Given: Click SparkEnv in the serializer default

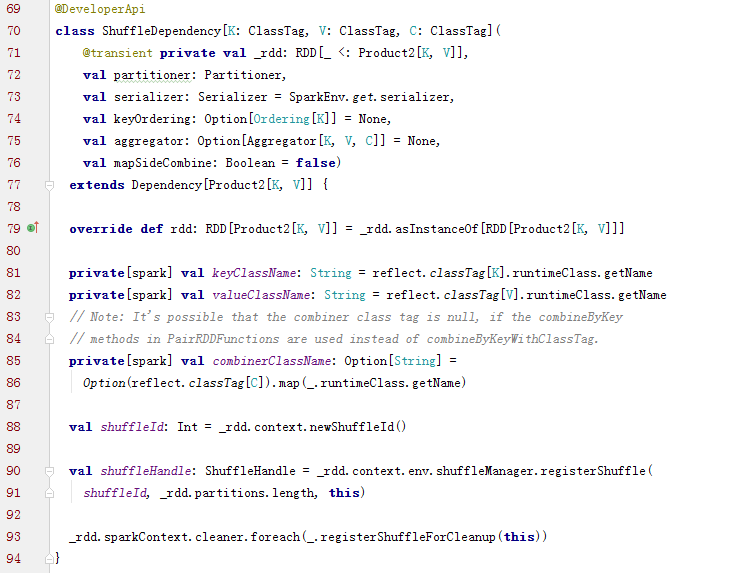Looking at the screenshot, I should [x=319, y=97].
